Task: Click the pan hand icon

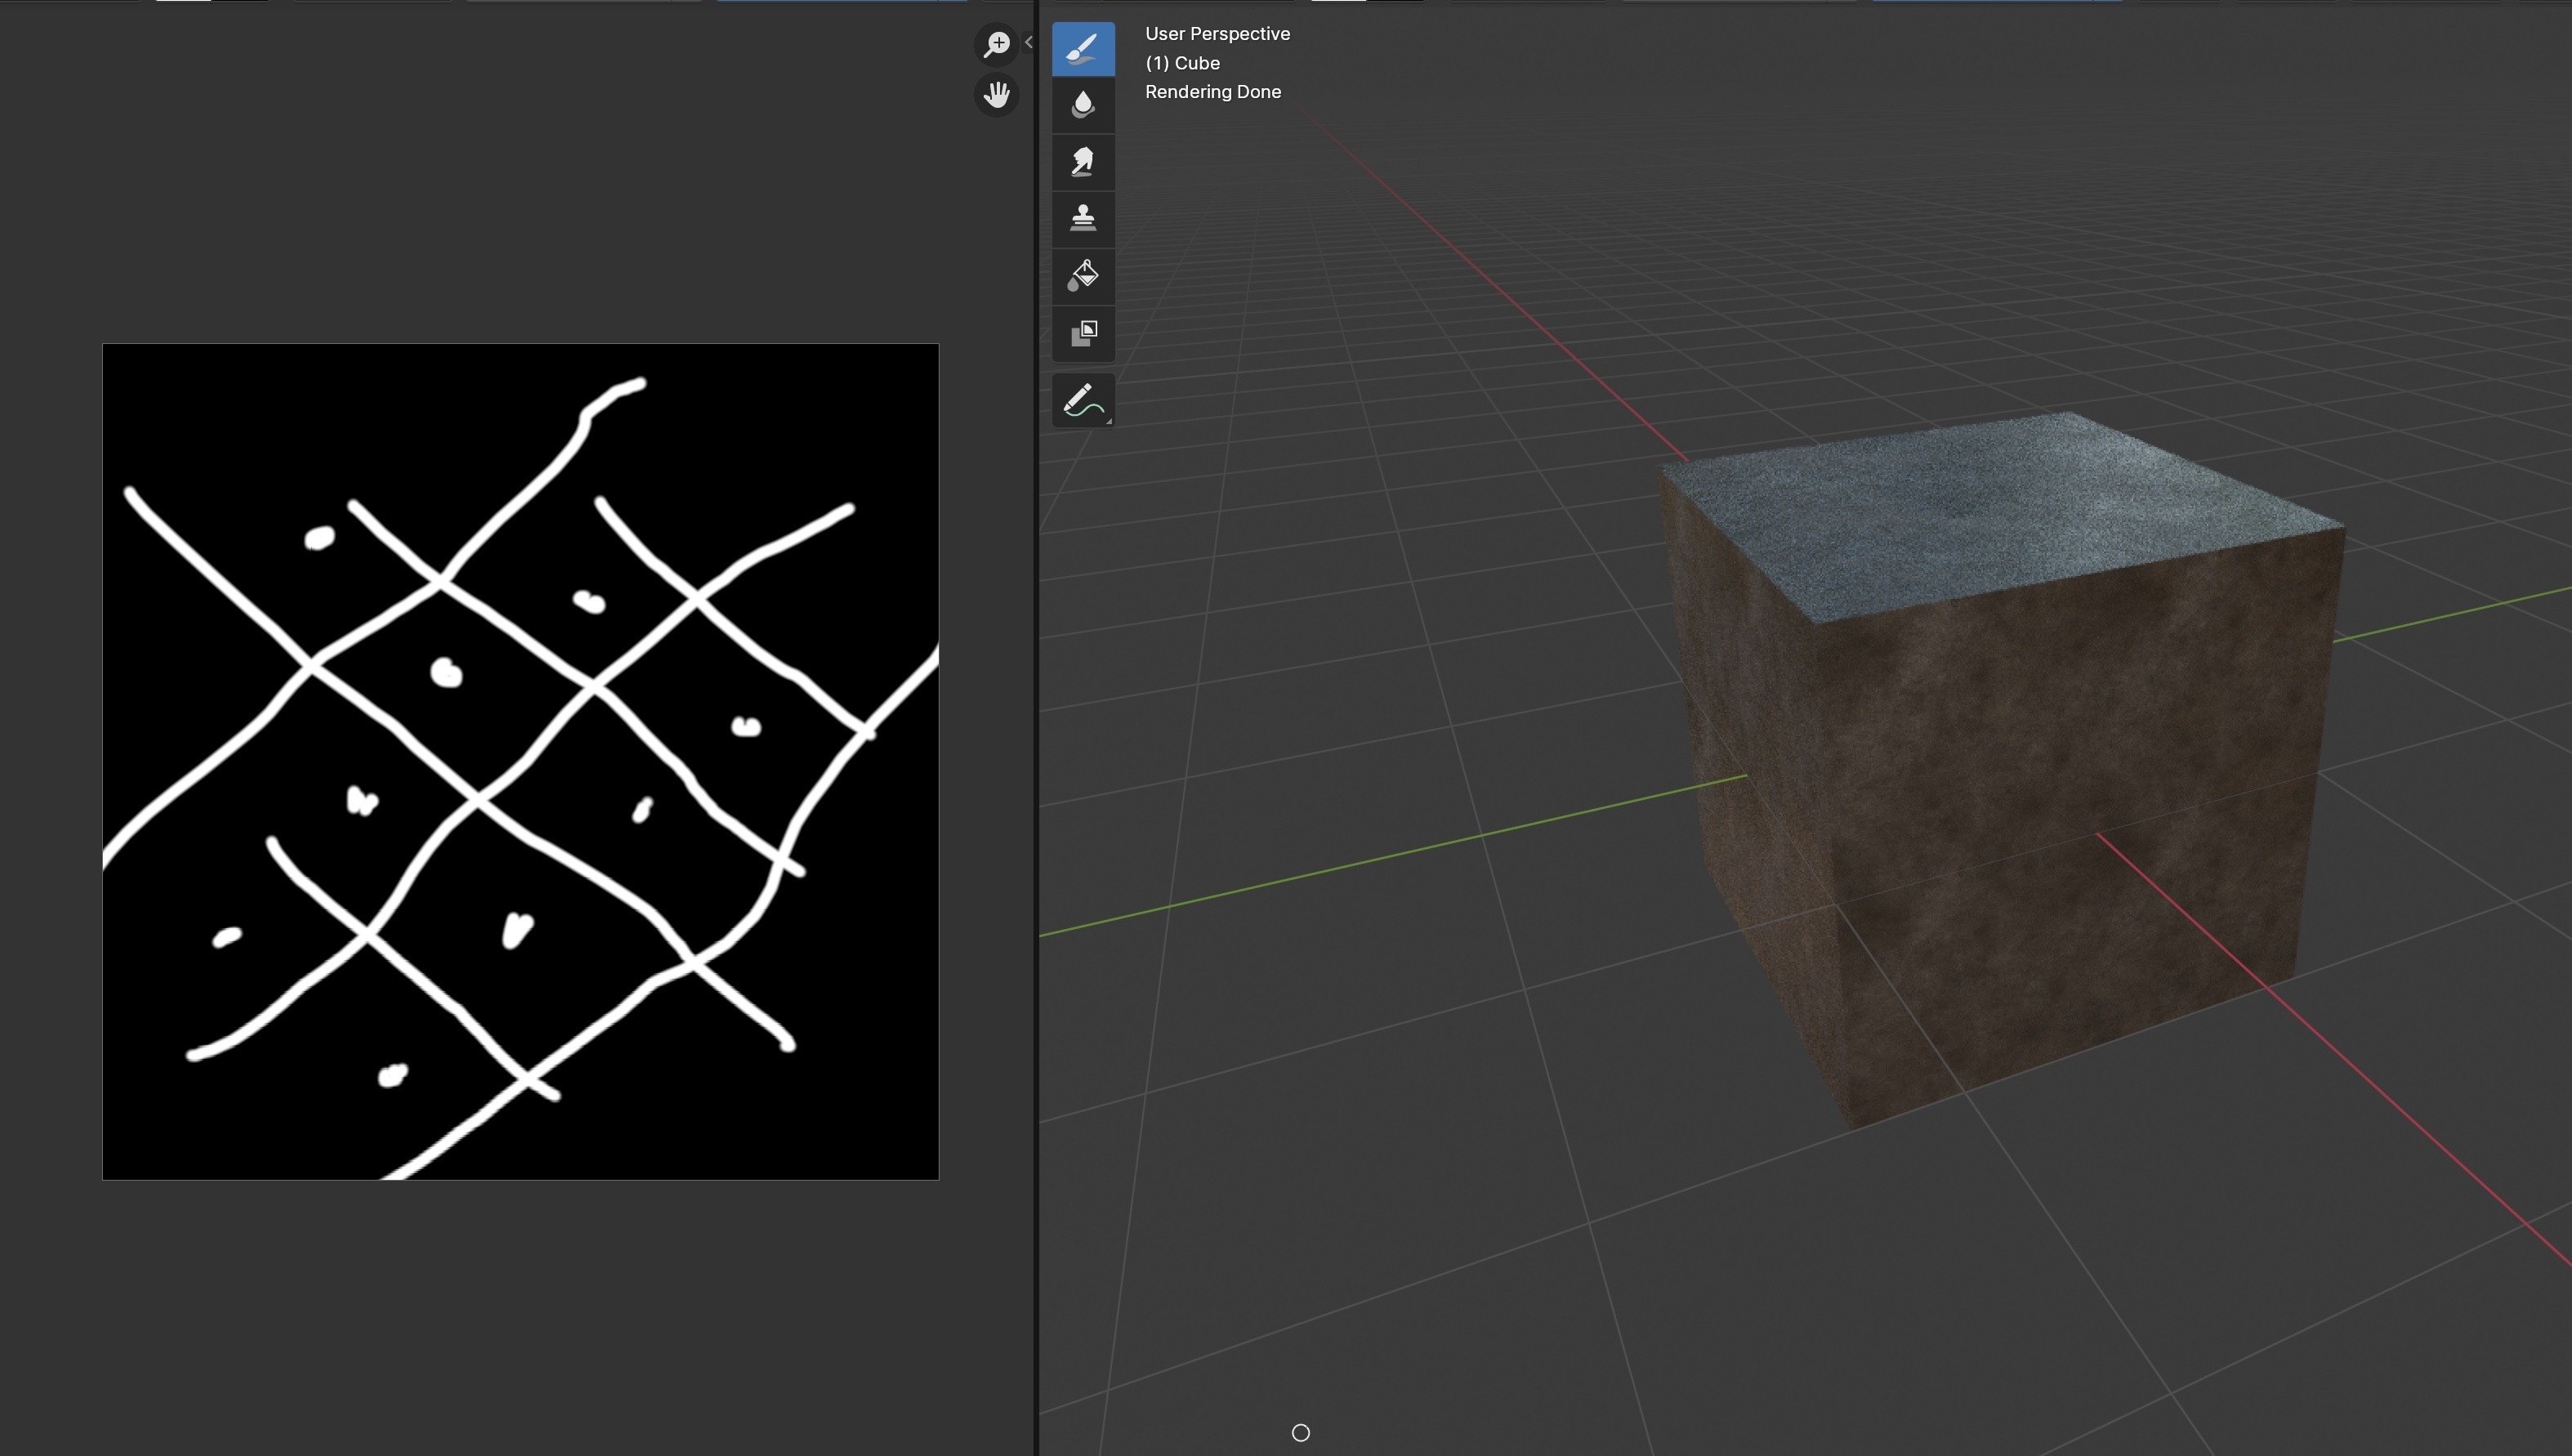Action: click(x=997, y=95)
